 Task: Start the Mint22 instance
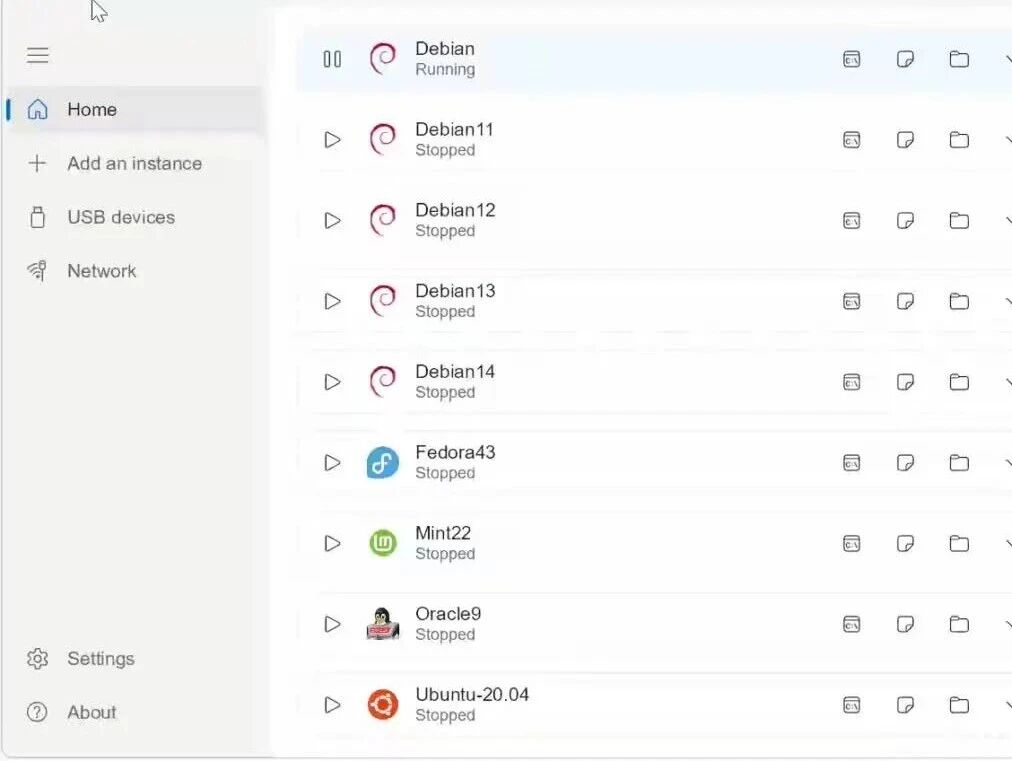pyautogui.click(x=332, y=543)
